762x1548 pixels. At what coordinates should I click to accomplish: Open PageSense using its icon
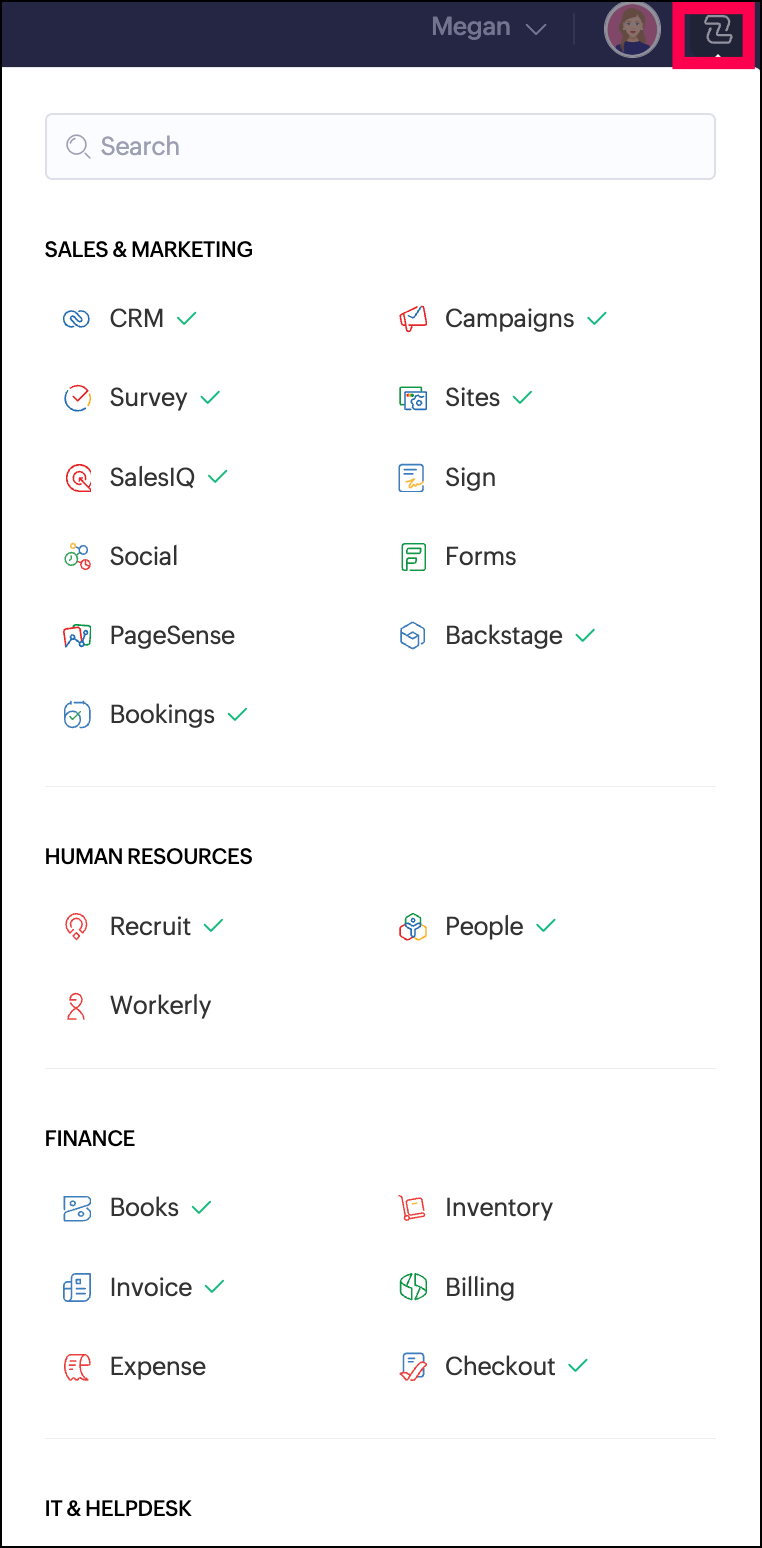(x=77, y=636)
